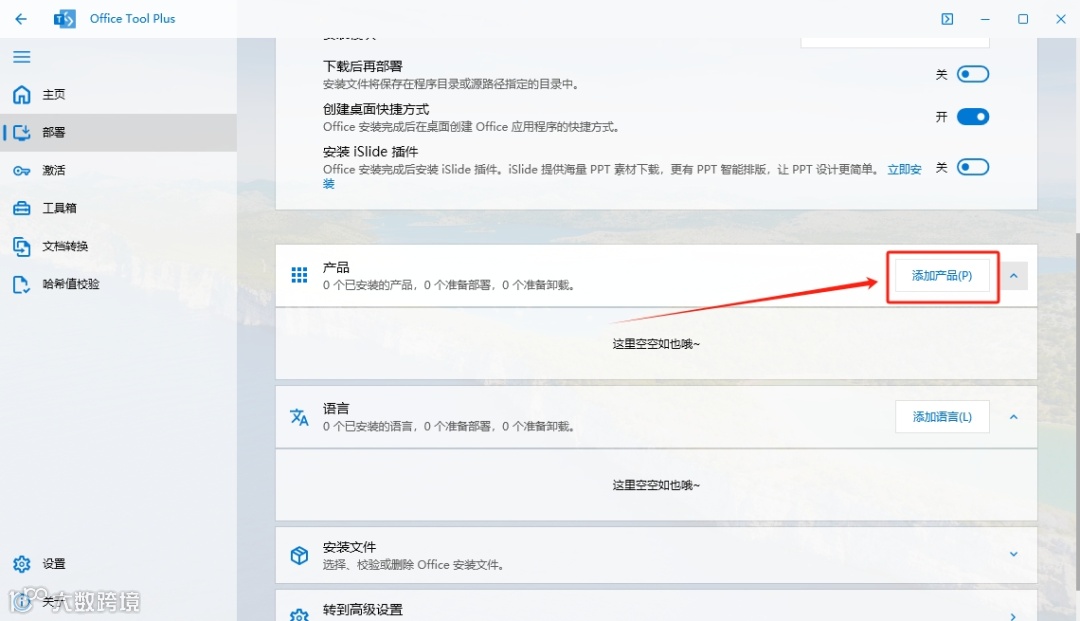Close the Office Tool Plus window

(1061, 19)
